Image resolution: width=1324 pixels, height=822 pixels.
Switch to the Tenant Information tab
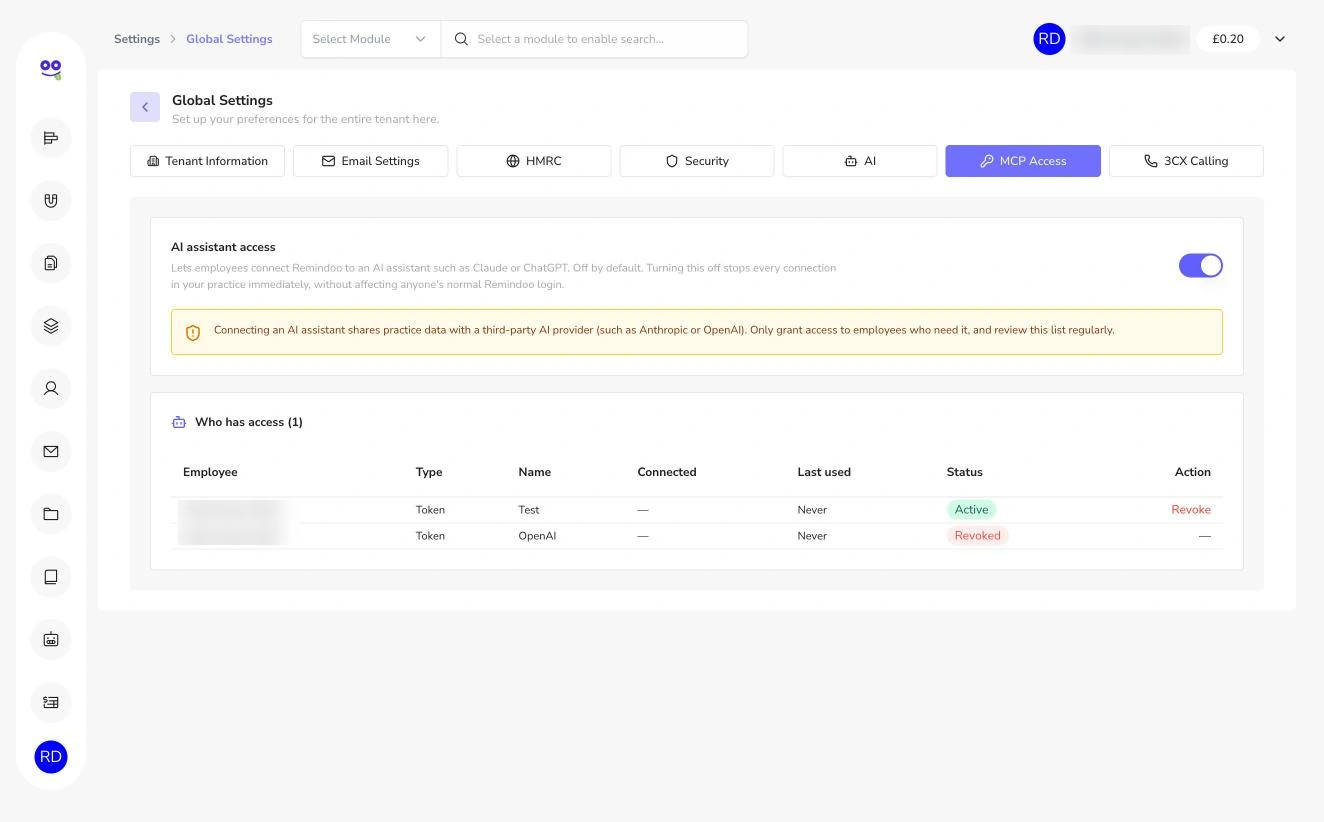pyautogui.click(x=207, y=161)
